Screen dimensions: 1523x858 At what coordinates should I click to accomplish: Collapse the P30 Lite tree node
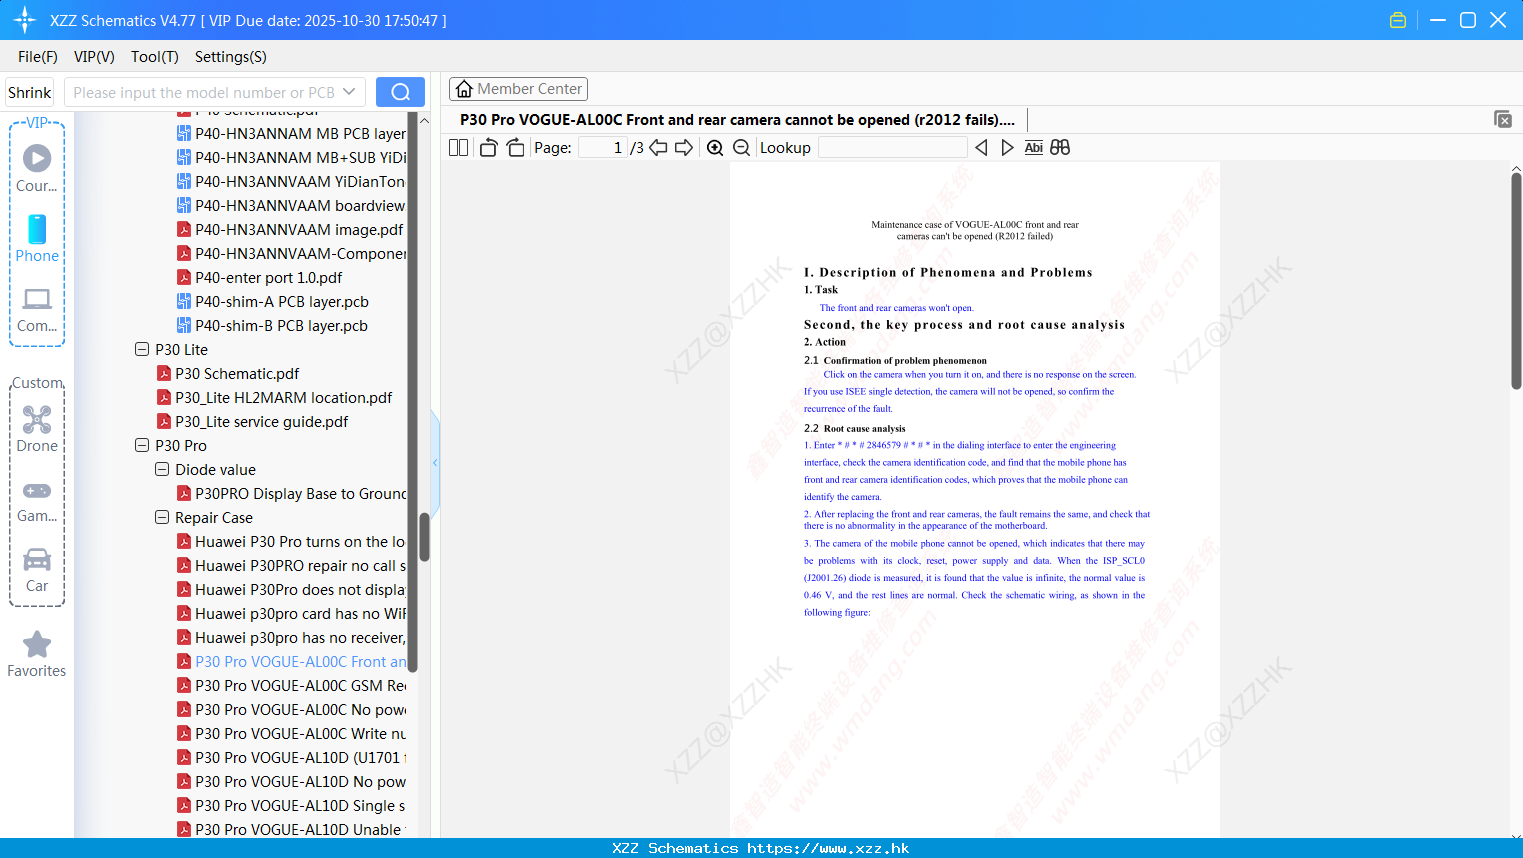[142, 349]
